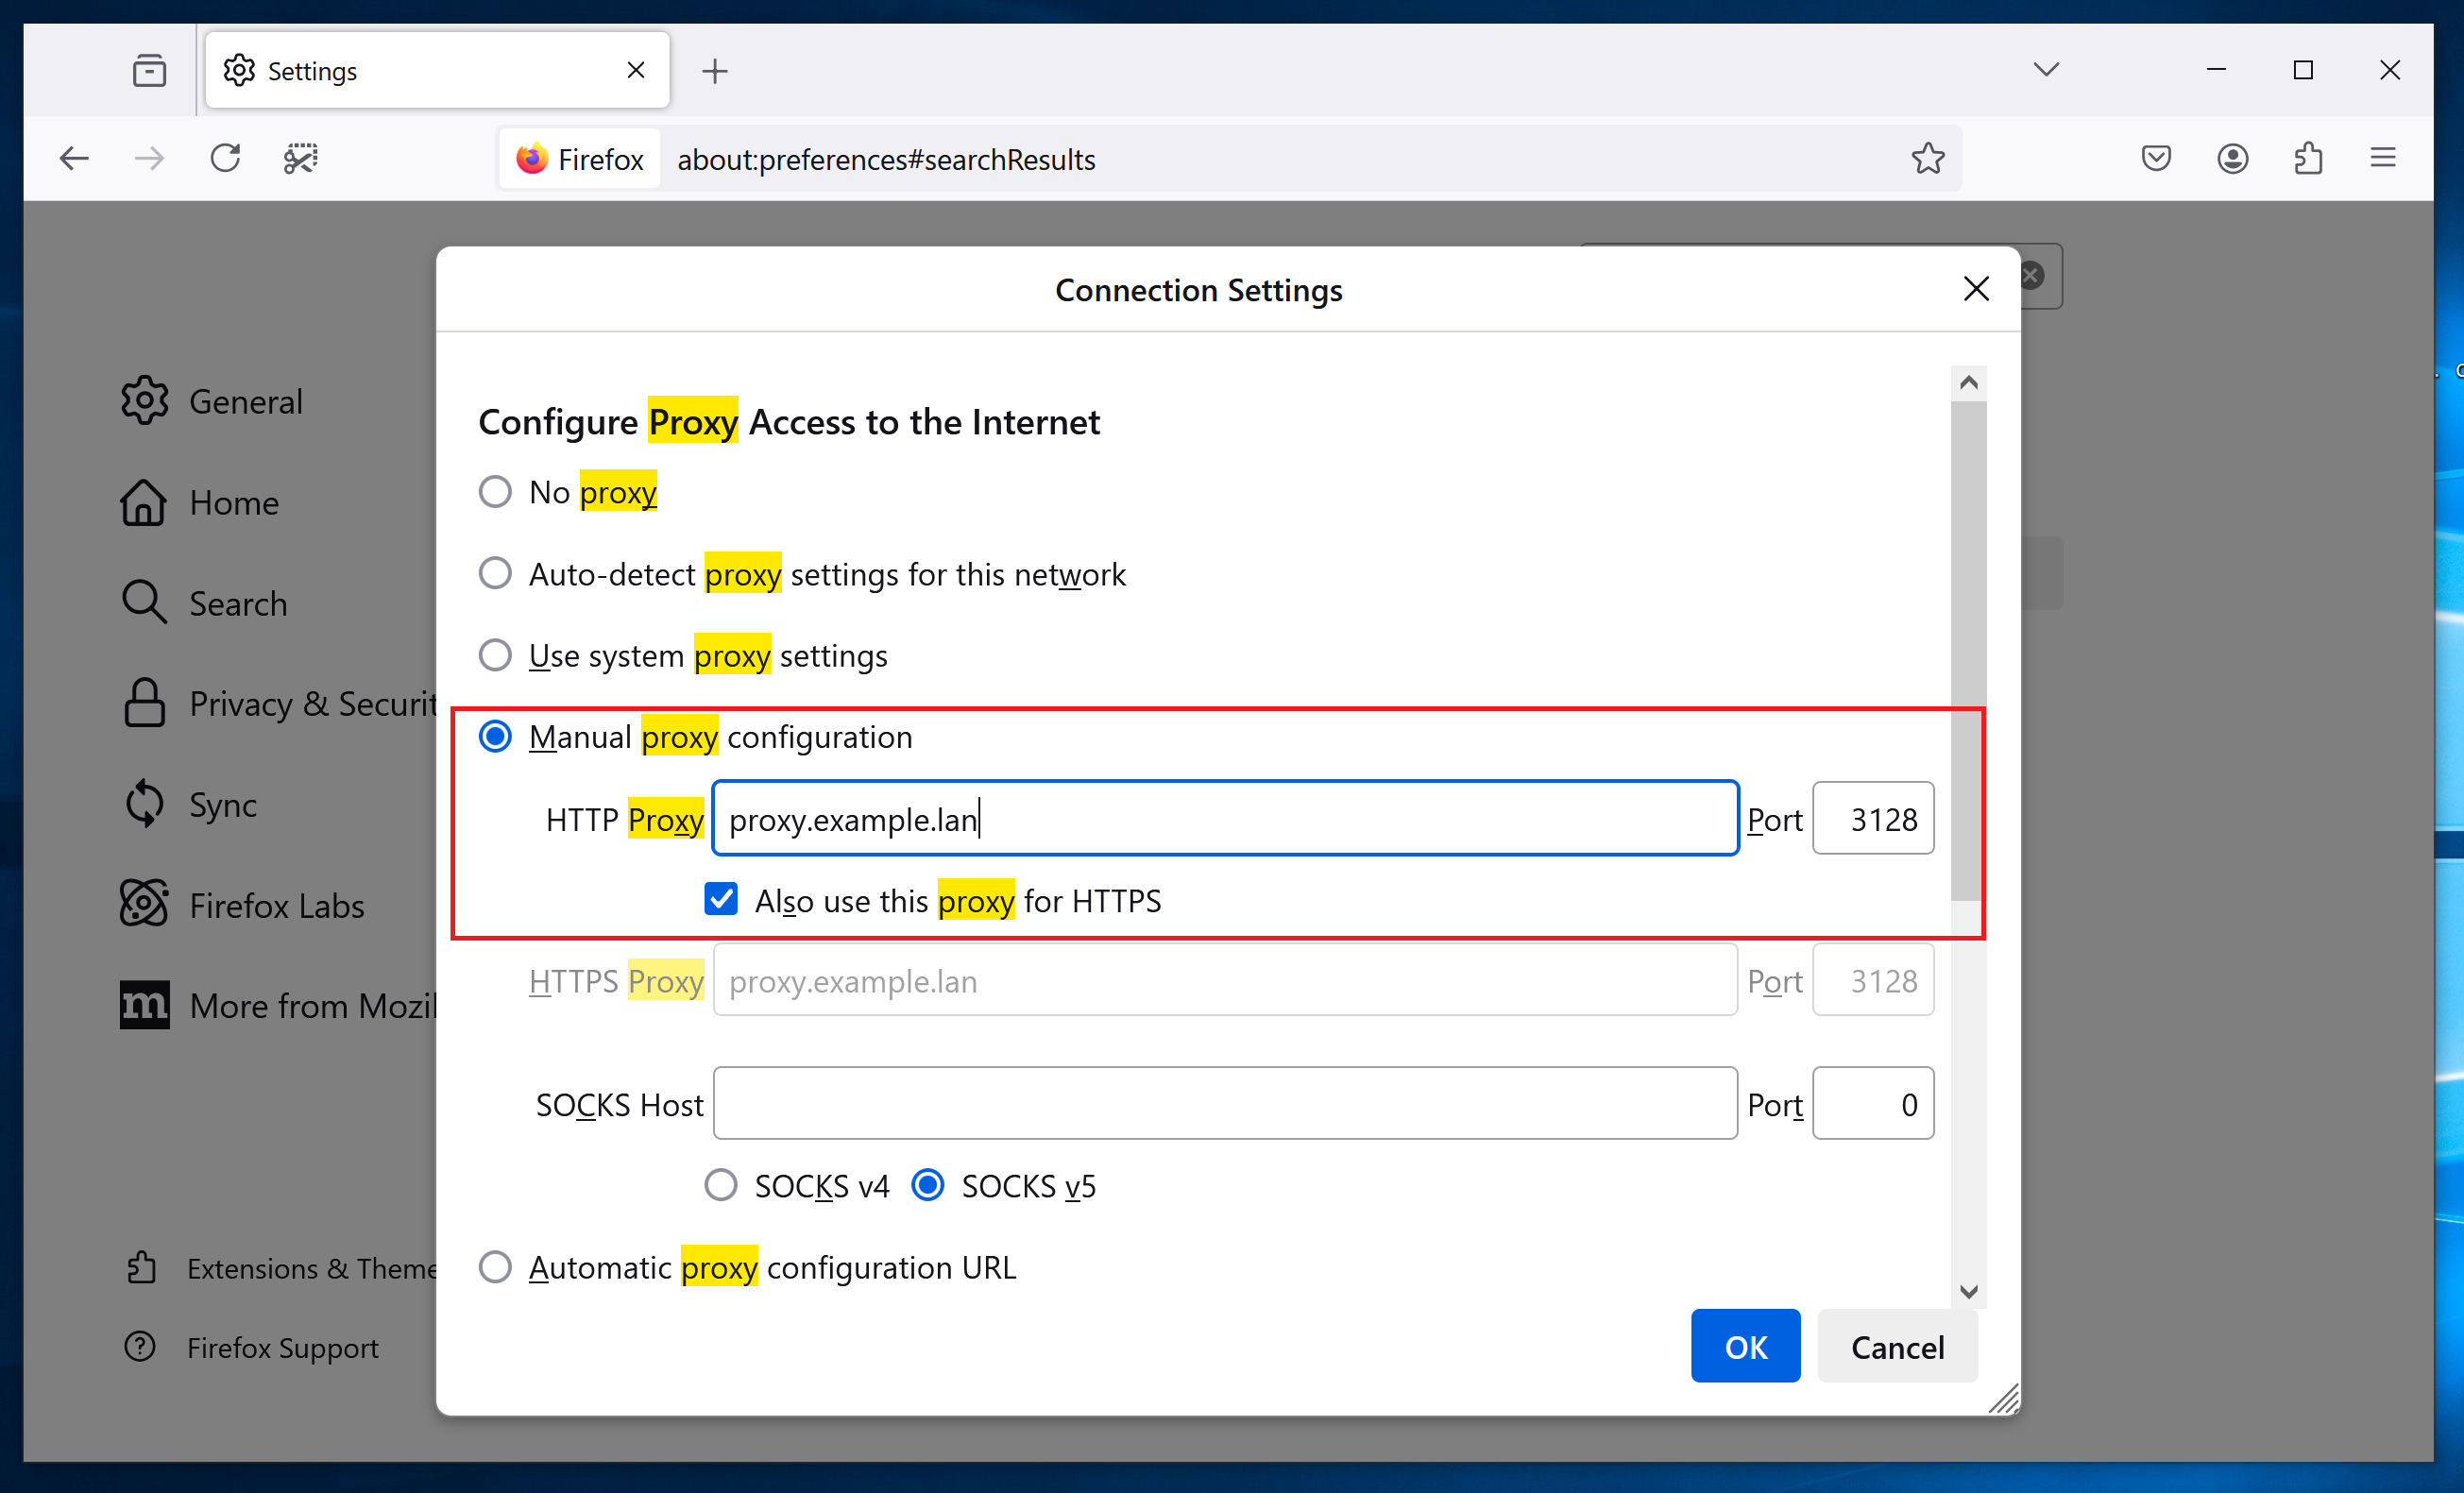Click the SOCKS Host input field
Image resolution: width=2464 pixels, height=1493 pixels.
point(1224,1103)
